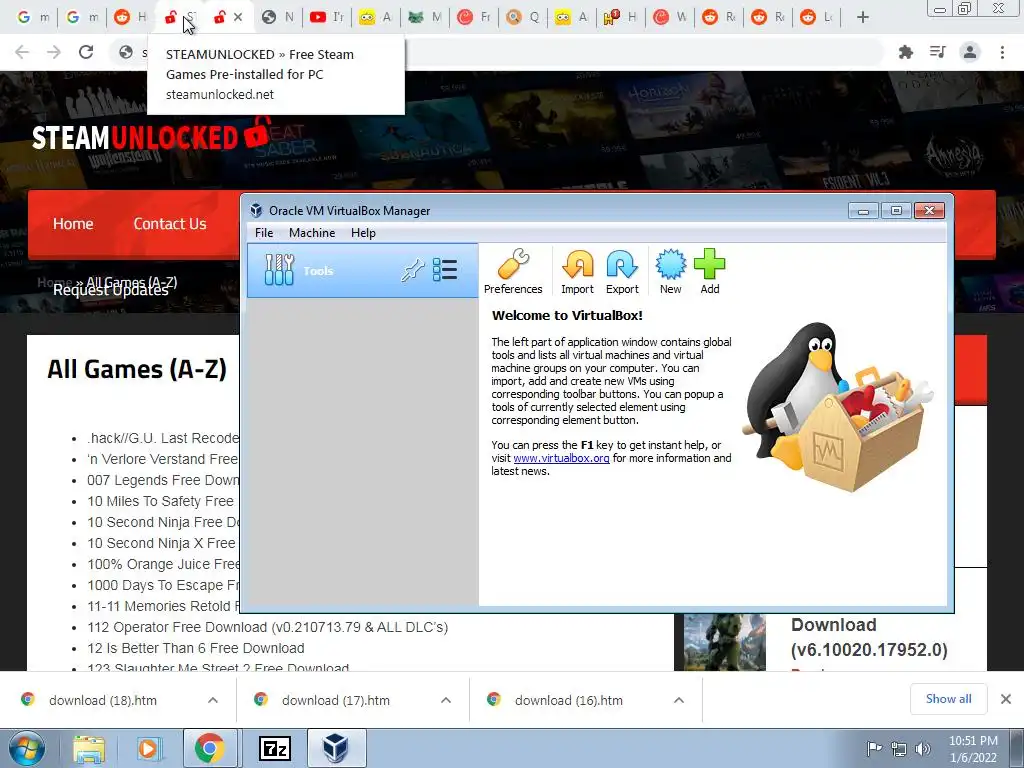Screen dimensions: 1024x768
Task: Click Home in SteamUnlocked navigation
Action: tap(73, 223)
